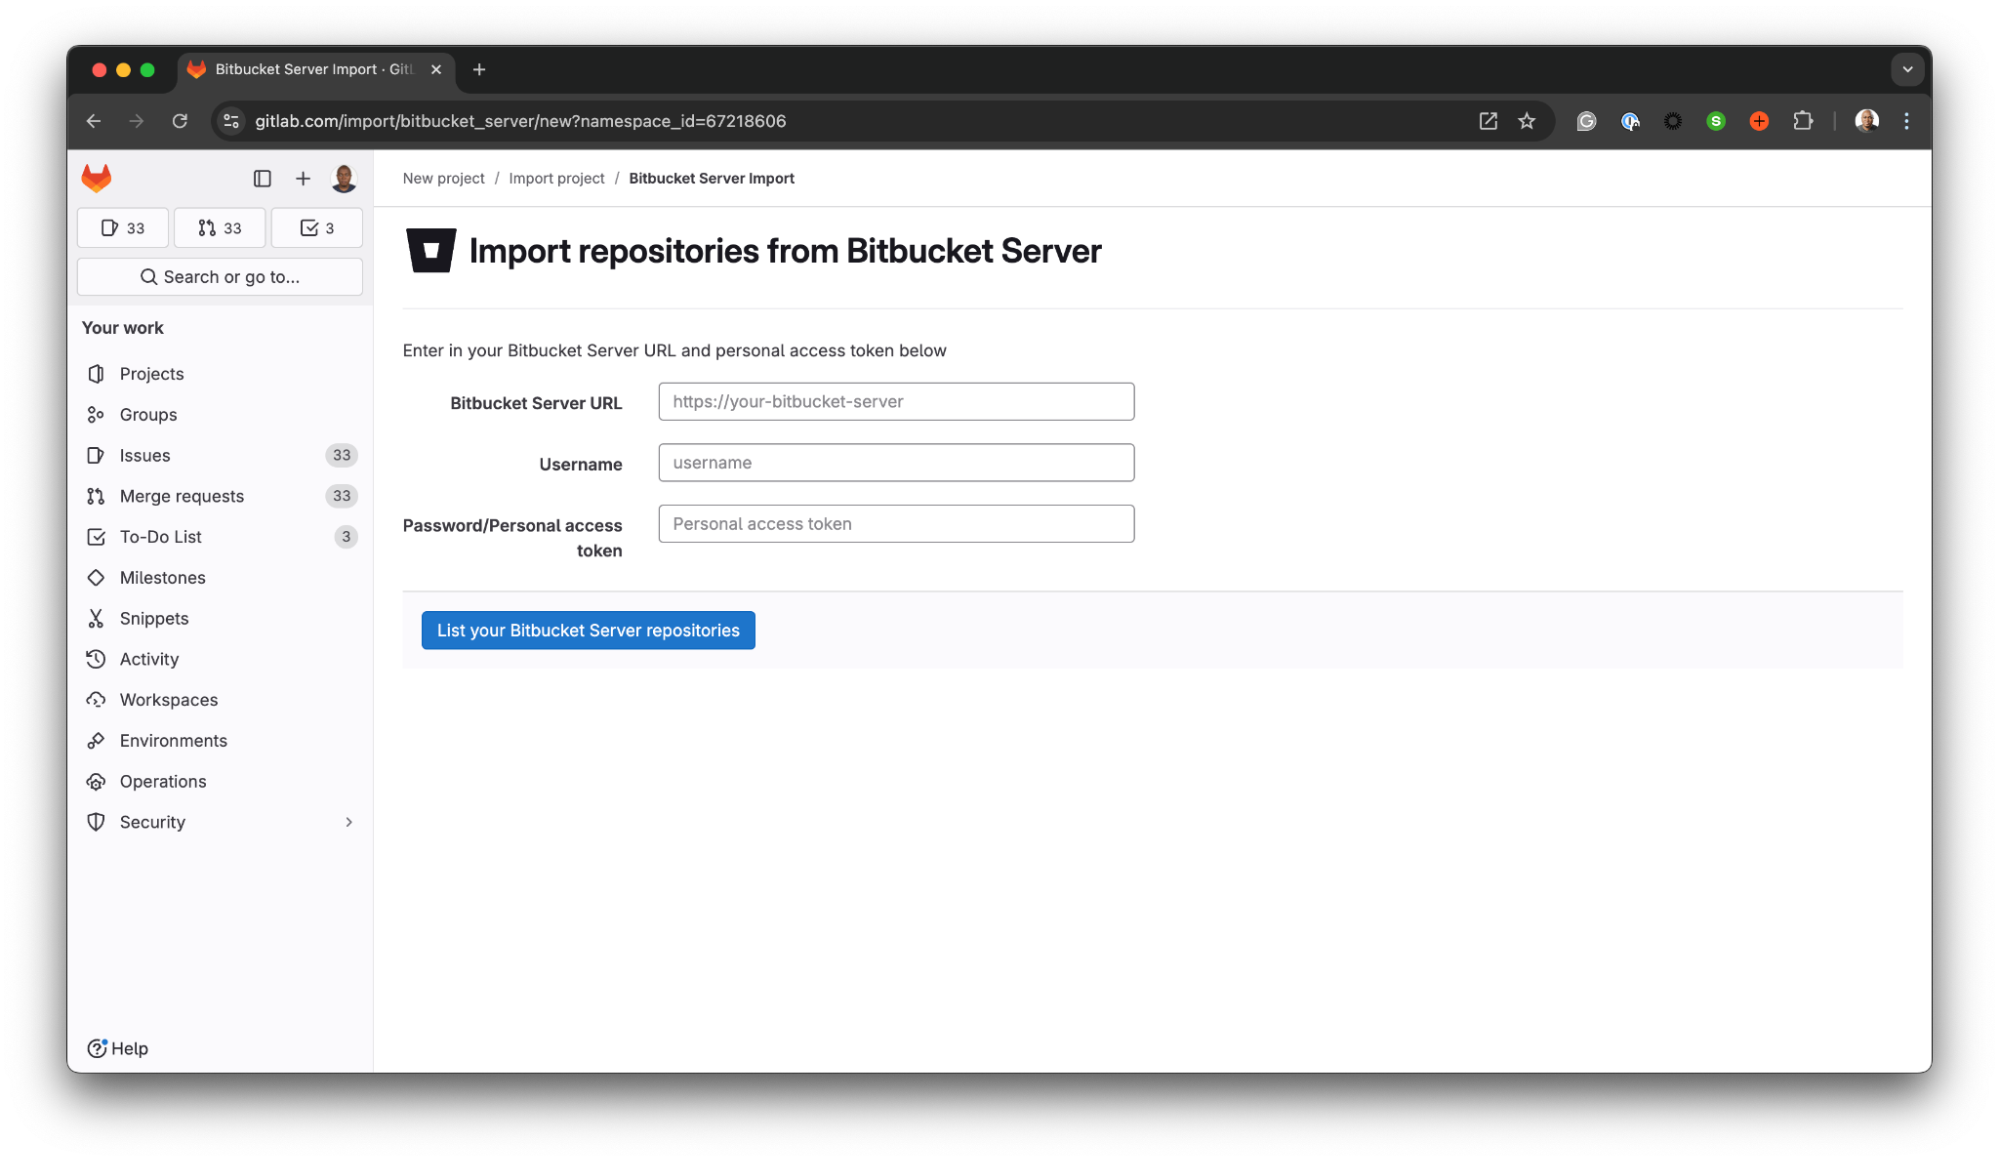Open the user avatar menu in sidebar
Viewport: 1999px width, 1162px height.
point(344,178)
